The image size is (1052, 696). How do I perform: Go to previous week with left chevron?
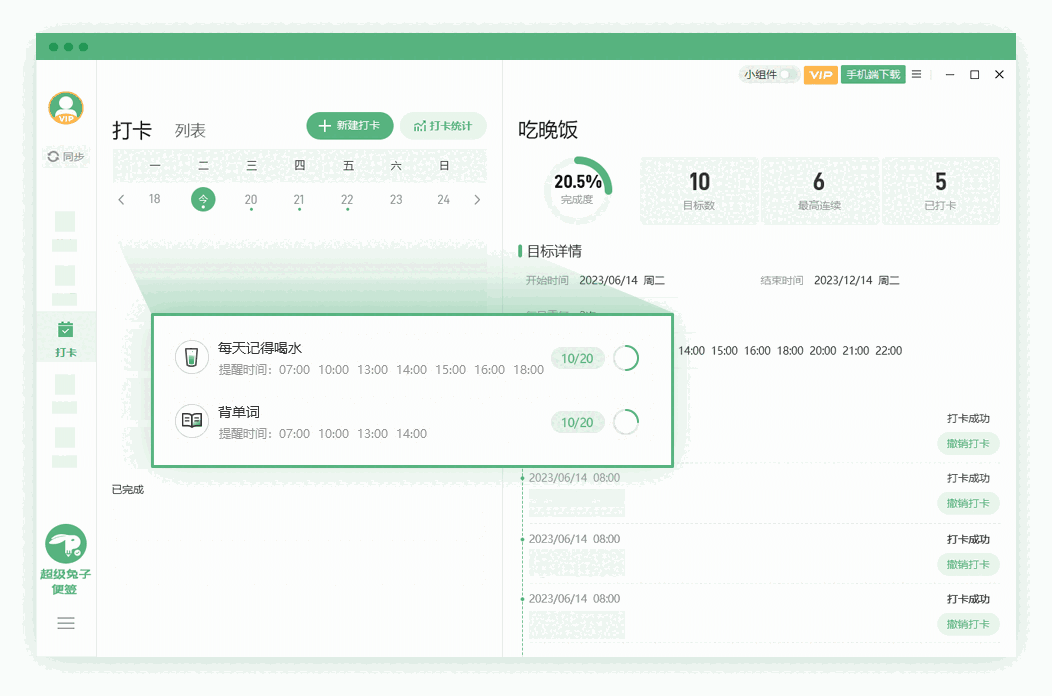(x=121, y=199)
